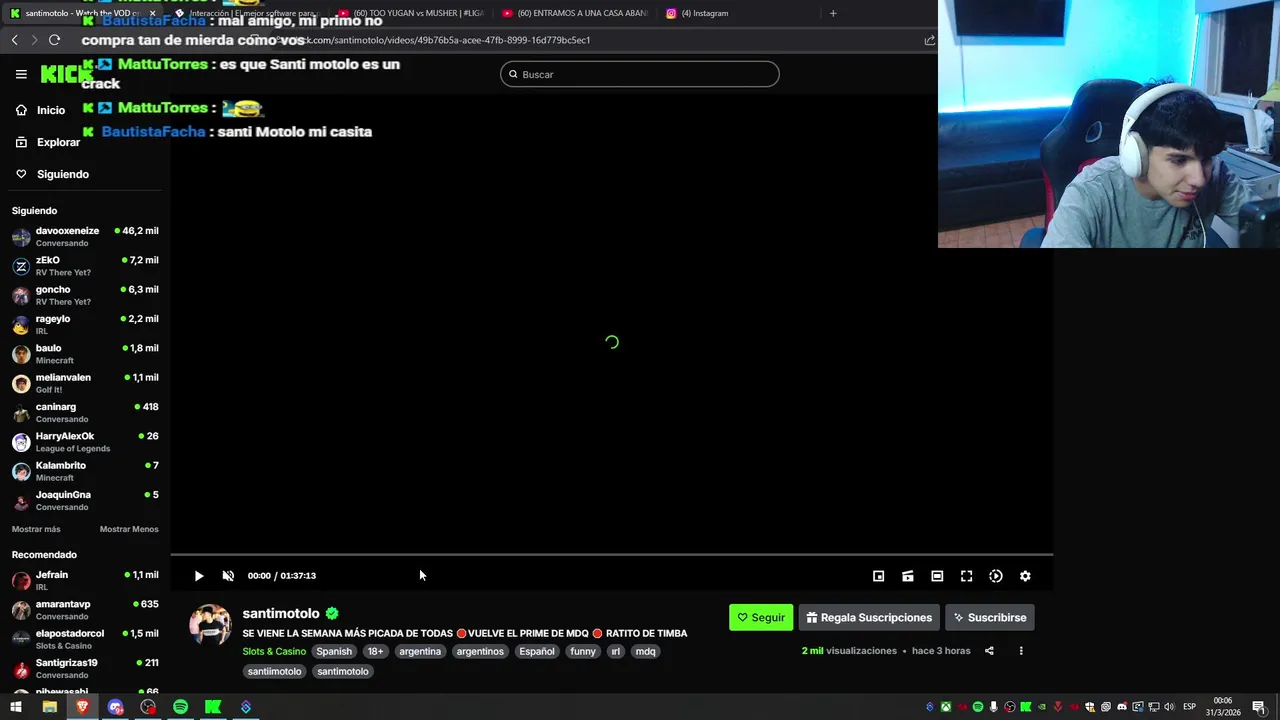Open Kalambrito channel in the sidebar
The image size is (1280, 720).
pos(85,471)
